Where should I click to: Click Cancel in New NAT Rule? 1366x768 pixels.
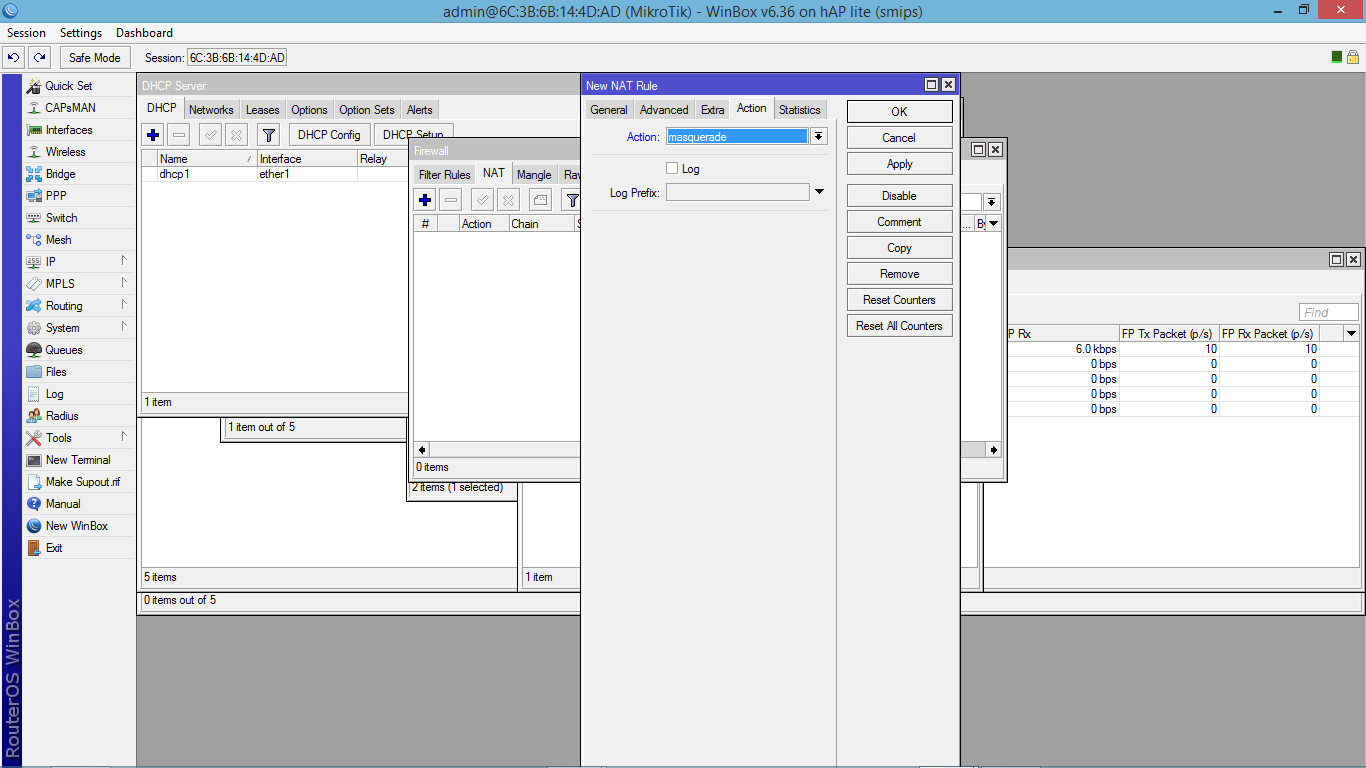coord(900,138)
